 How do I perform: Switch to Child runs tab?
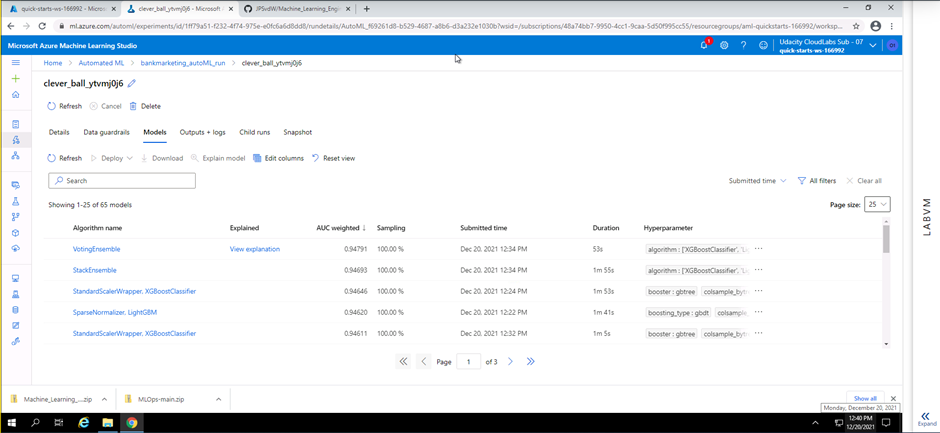coord(255,132)
